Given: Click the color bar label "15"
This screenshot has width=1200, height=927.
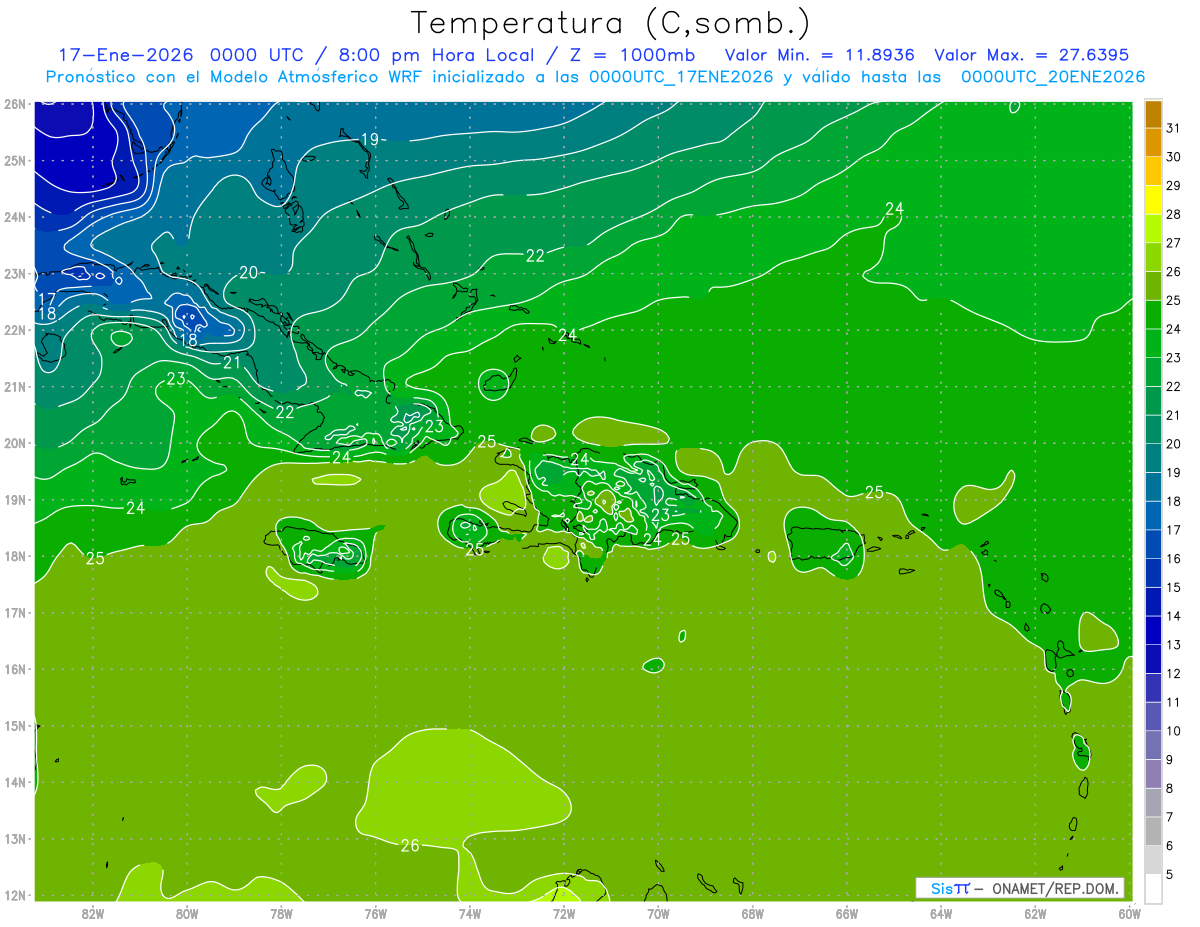Looking at the screenshot, I should 1174,587.
